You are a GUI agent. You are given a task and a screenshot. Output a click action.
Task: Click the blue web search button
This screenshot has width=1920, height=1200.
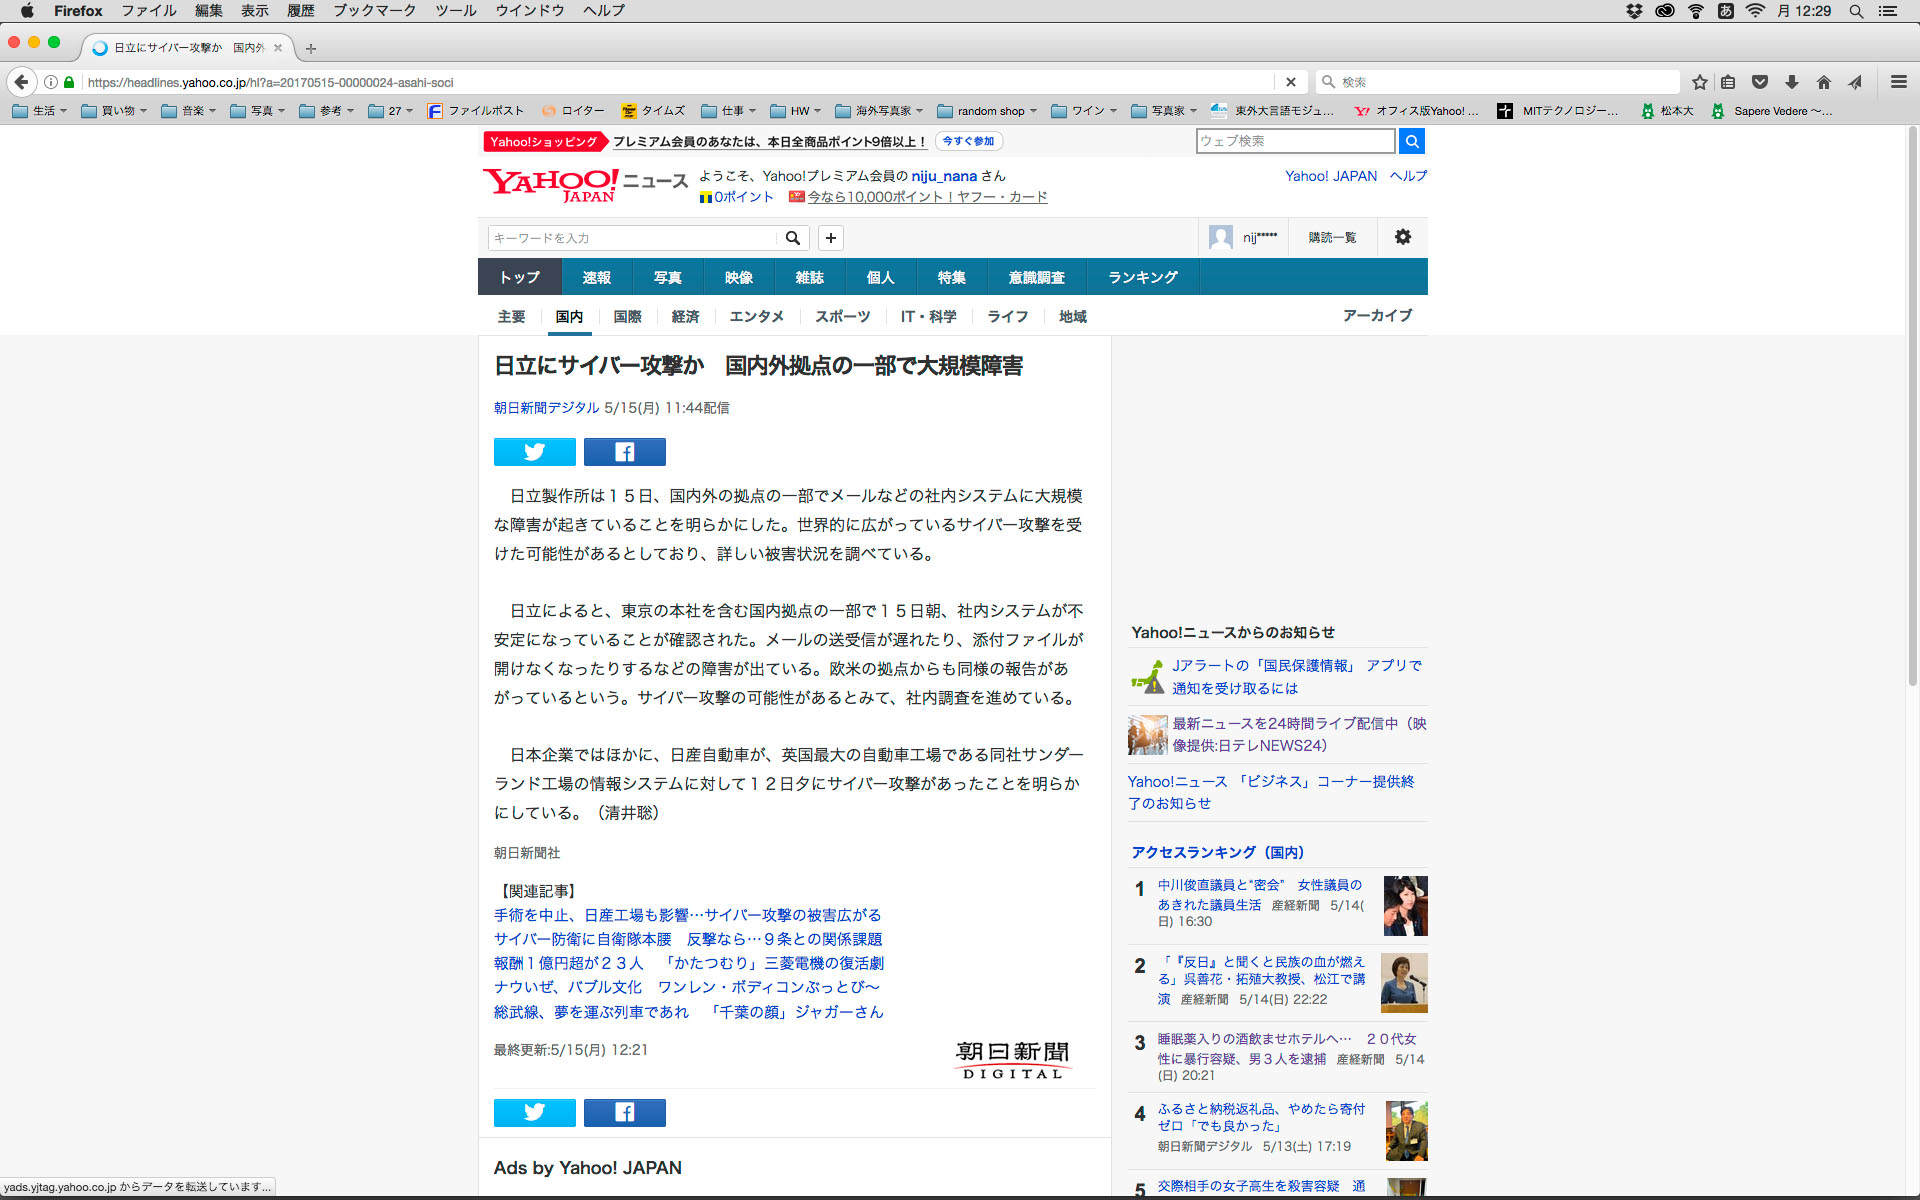tap(1411, 141)
